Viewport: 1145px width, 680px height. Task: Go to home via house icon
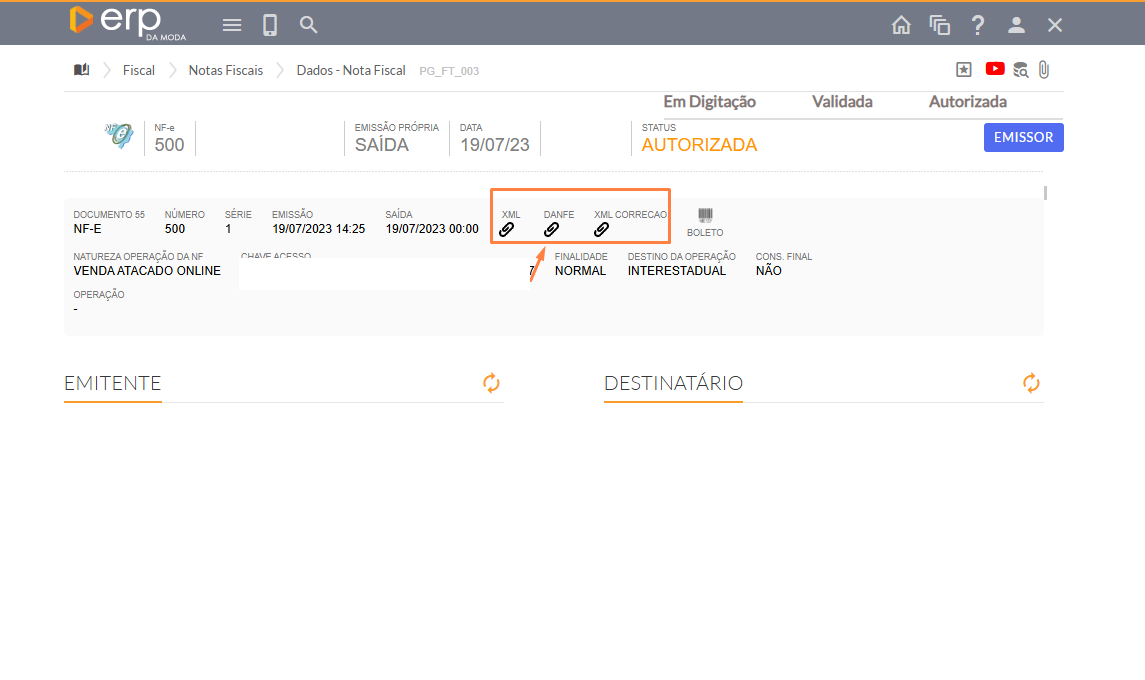[901, 25]
